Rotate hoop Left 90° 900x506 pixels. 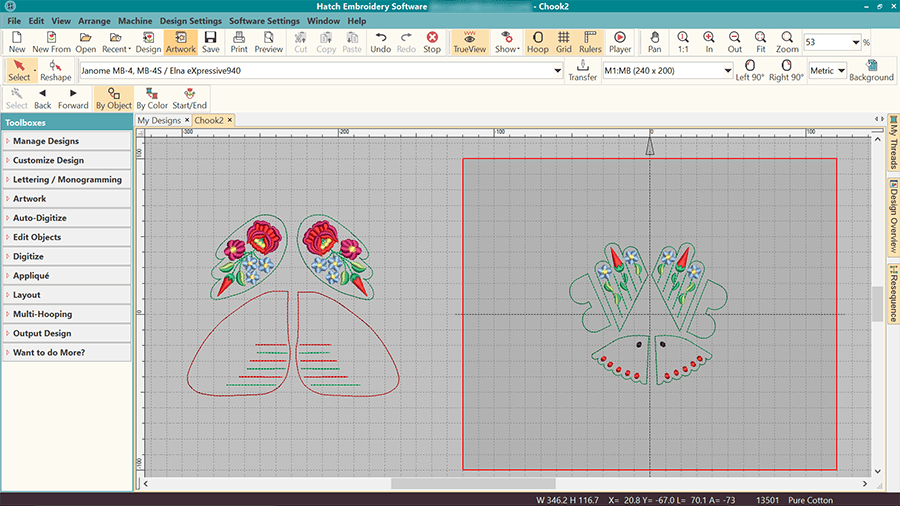(749, 71)
